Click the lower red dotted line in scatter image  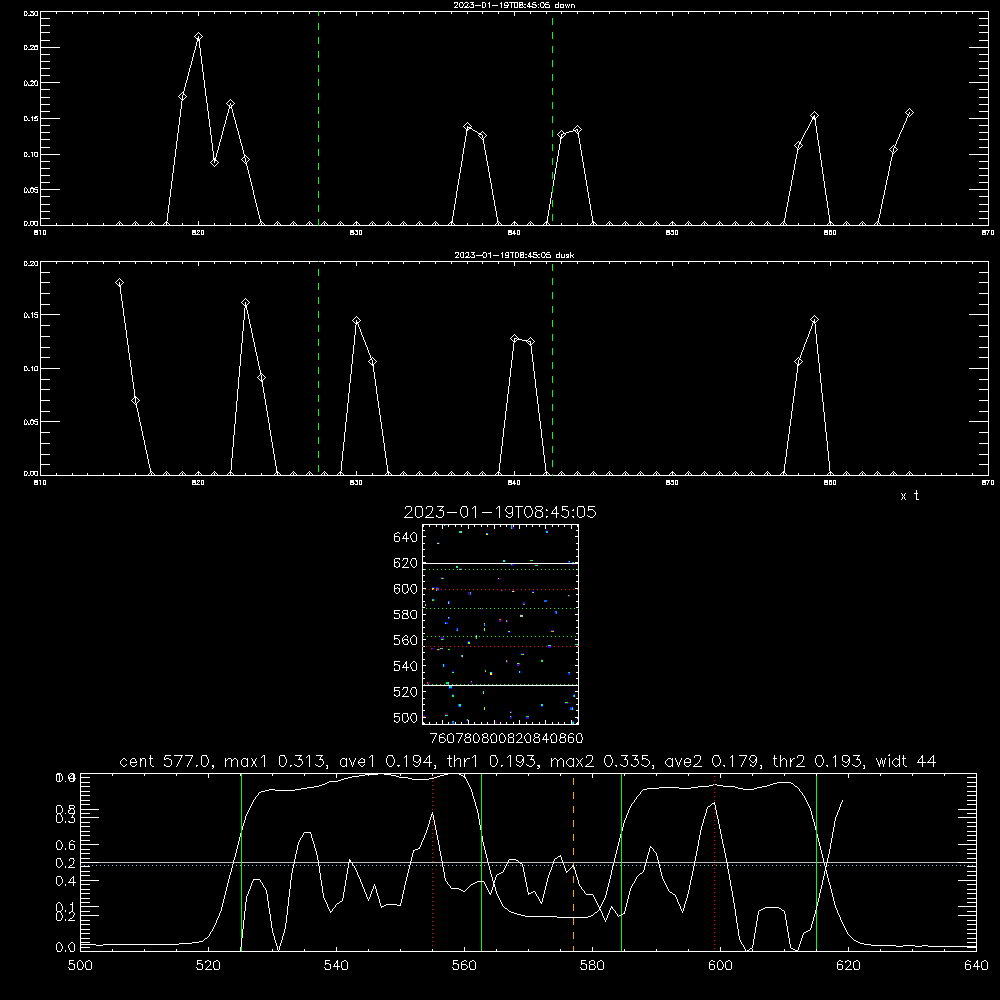(x=500, y=647)
